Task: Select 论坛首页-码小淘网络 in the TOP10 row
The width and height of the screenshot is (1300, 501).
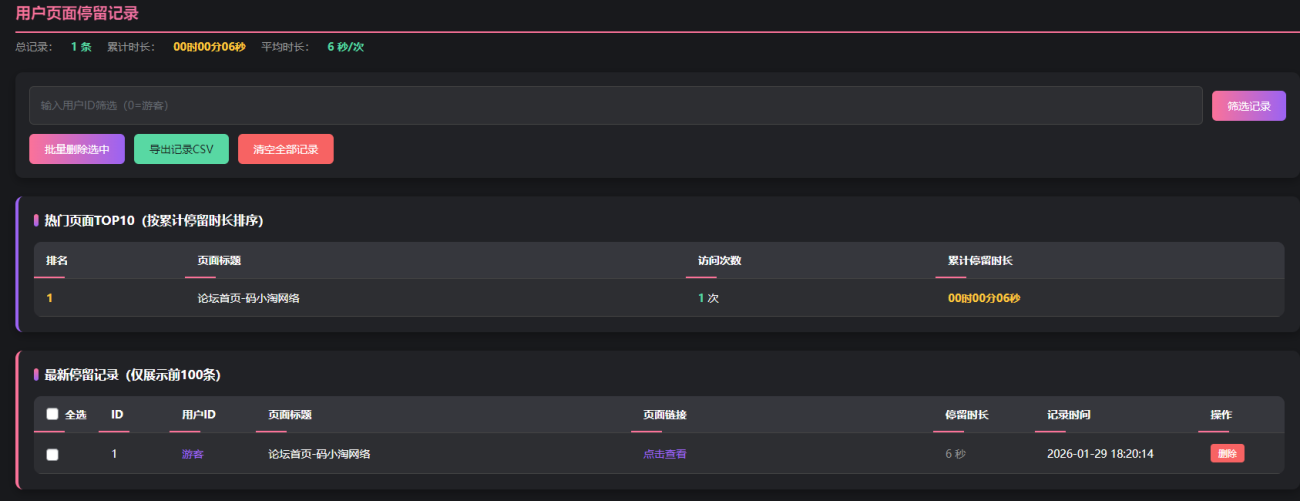Action: 248,298
